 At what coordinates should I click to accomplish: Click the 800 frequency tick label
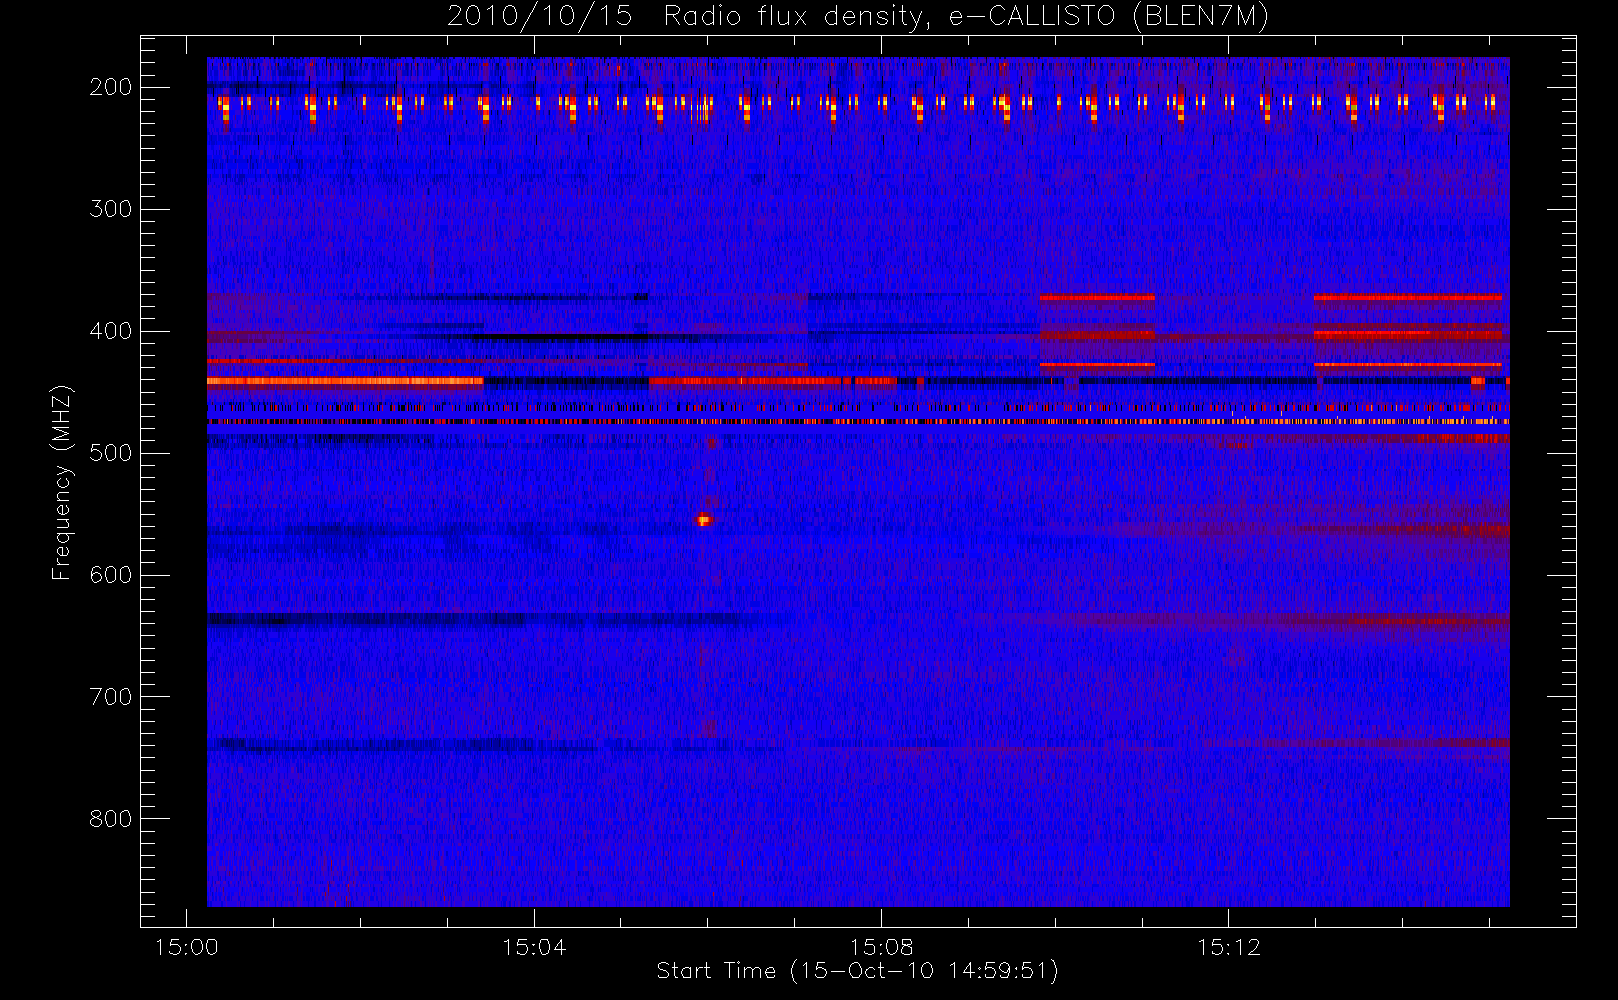coord(110,819)
